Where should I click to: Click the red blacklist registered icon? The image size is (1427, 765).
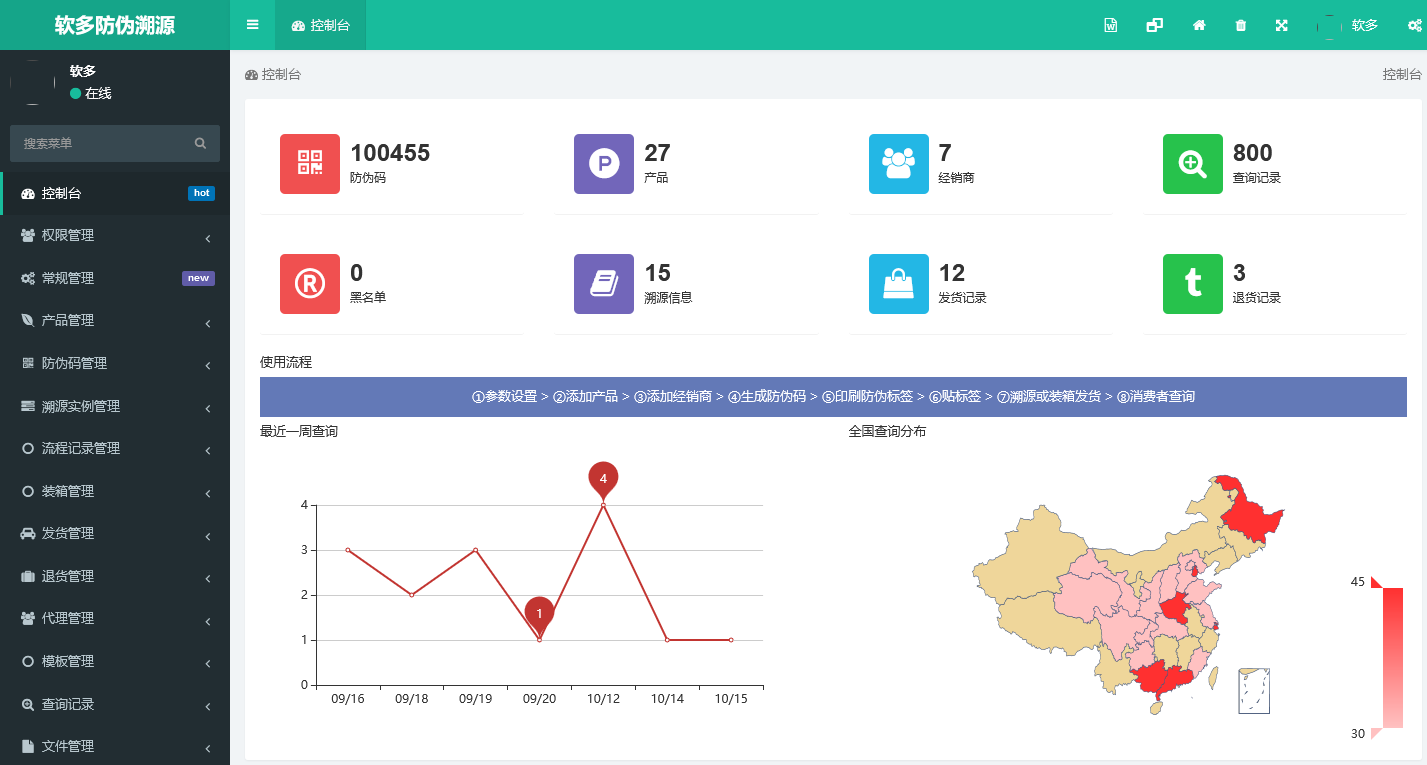(x=310, y=284)
